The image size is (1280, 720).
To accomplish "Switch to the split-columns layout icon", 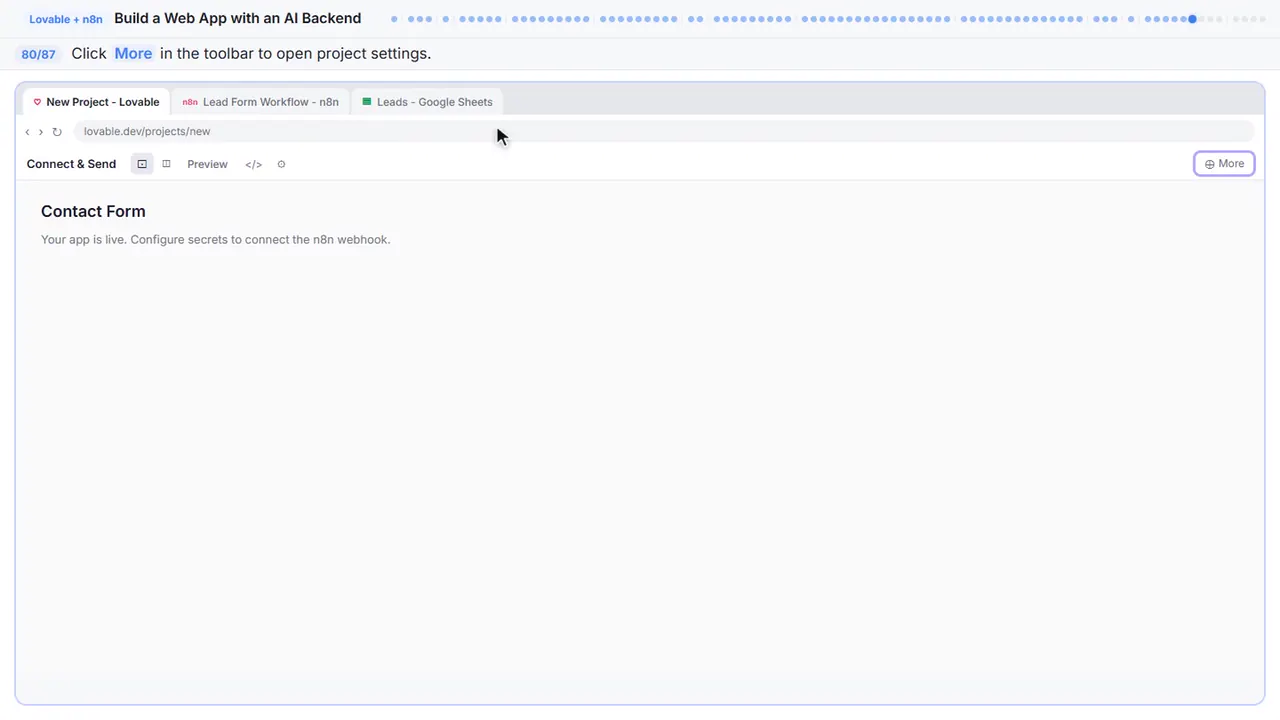I will pyautogui.click(x=166, y=164).
